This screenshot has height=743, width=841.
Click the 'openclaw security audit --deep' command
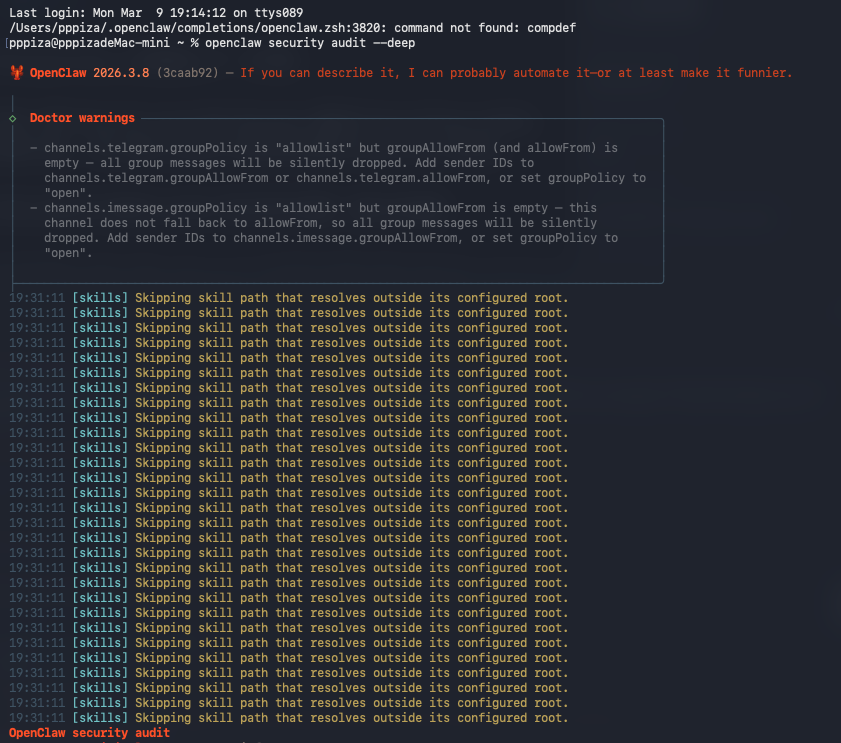[310, 43]
